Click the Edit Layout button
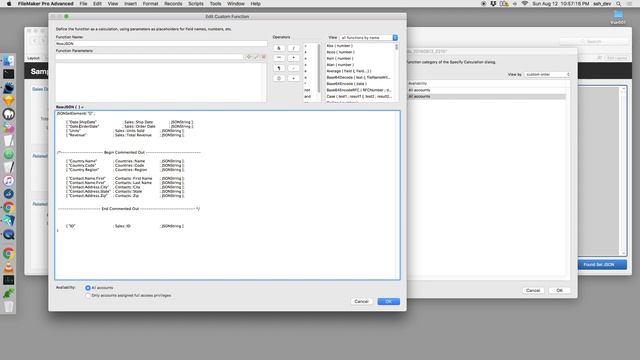 click(x=617, y=58)
